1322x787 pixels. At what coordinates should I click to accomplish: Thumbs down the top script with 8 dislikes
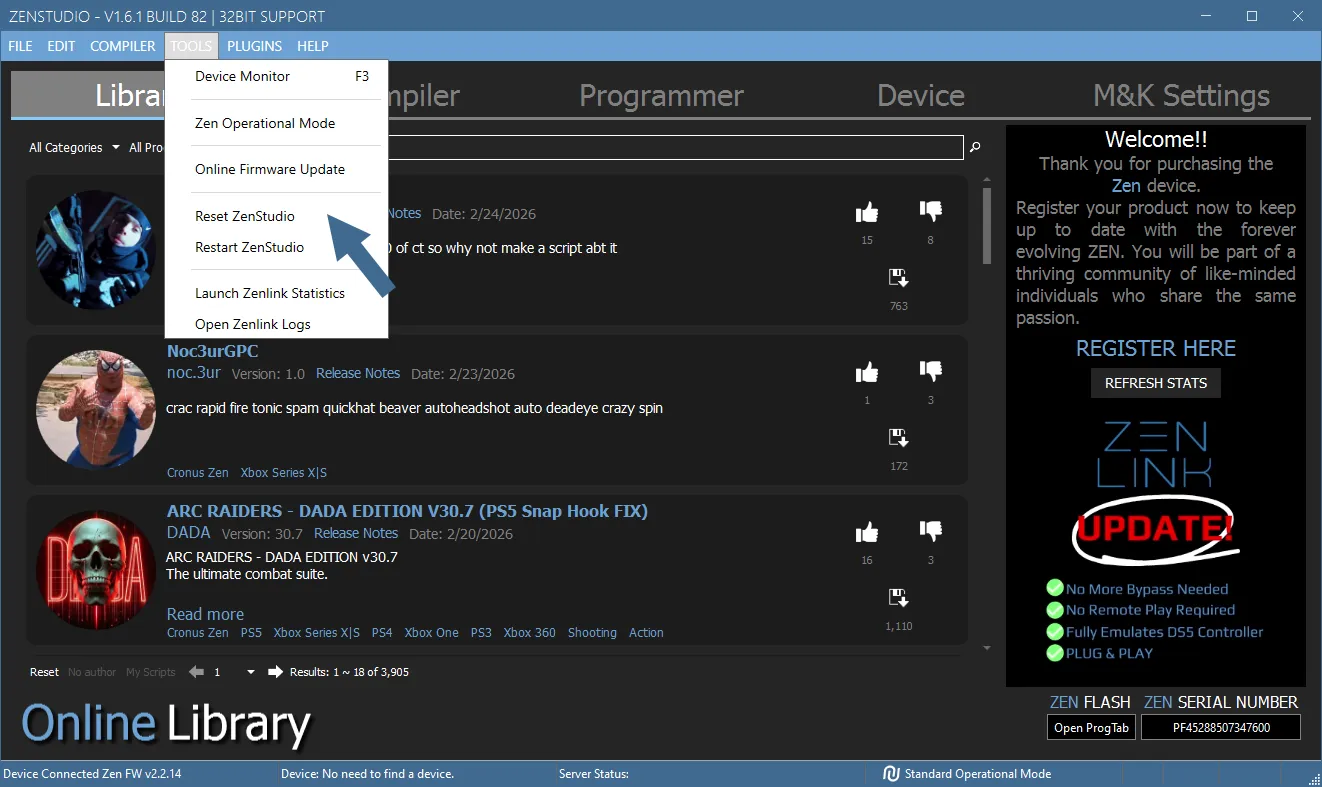[931, 211]
